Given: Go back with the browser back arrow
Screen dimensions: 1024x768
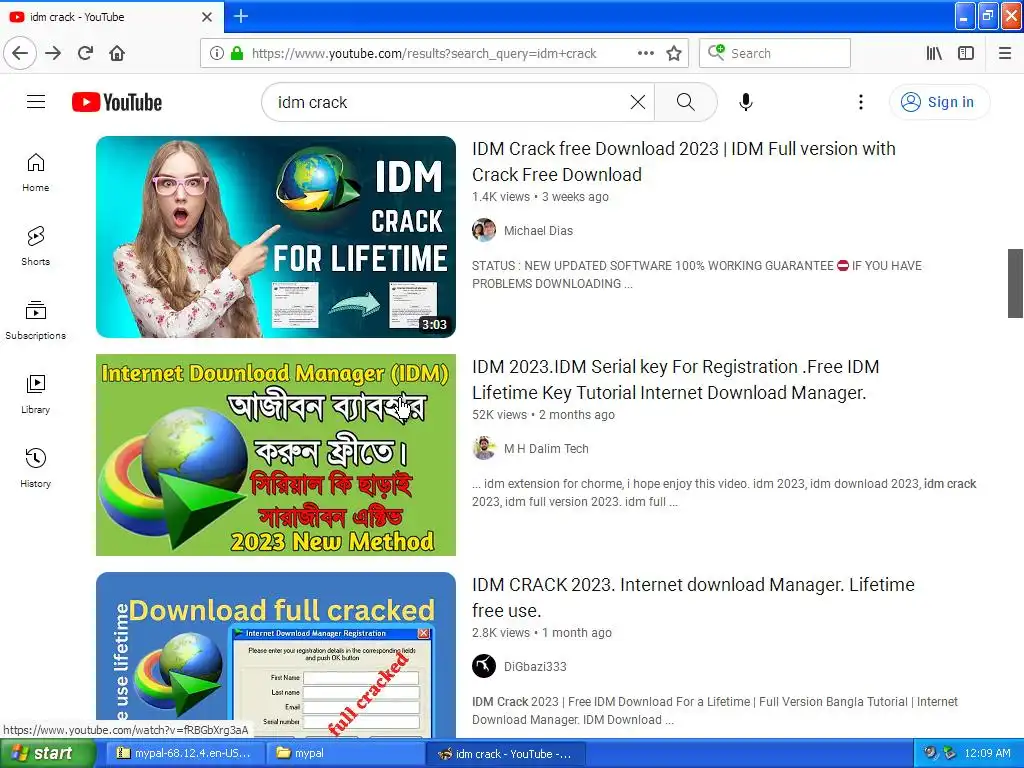Looking at the screenshot, I should point(20,53).
